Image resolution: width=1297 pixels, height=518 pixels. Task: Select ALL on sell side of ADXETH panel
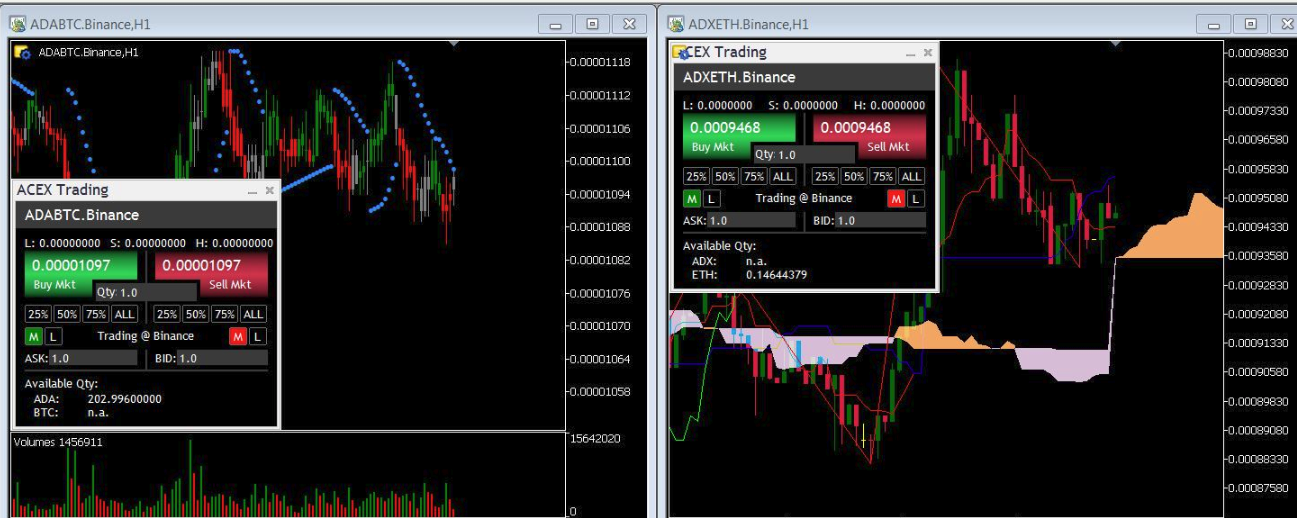(x=912, y=176)
